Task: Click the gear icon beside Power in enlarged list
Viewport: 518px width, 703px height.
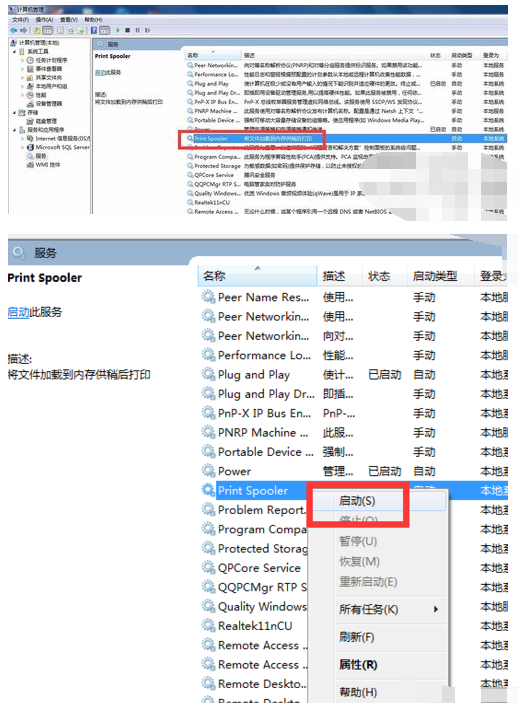Action: click(208, 471)
